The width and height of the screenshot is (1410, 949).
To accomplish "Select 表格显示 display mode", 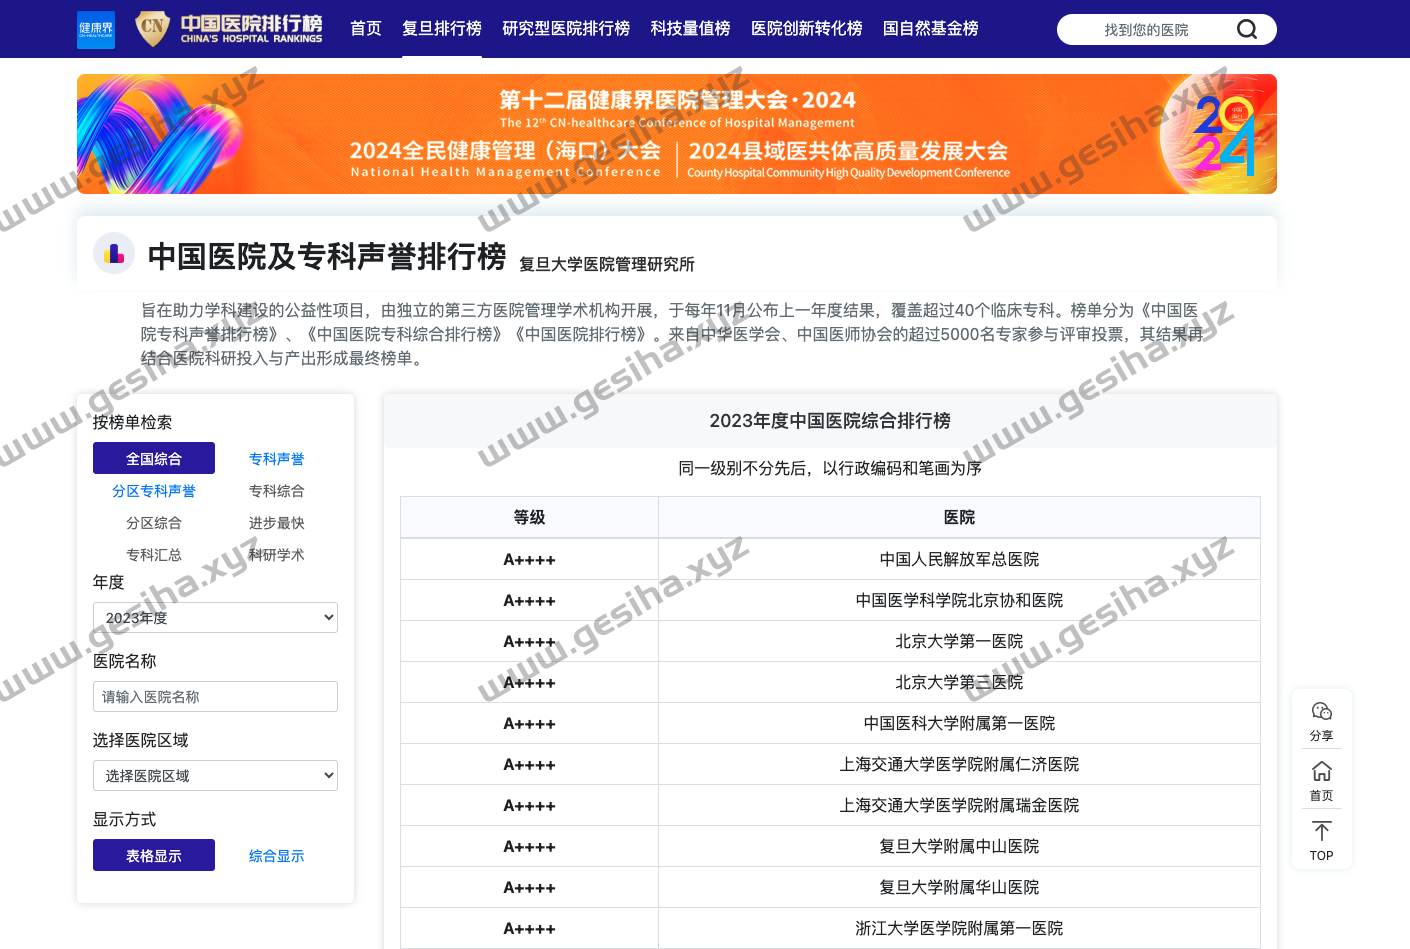I will click(x=154, y=856).
